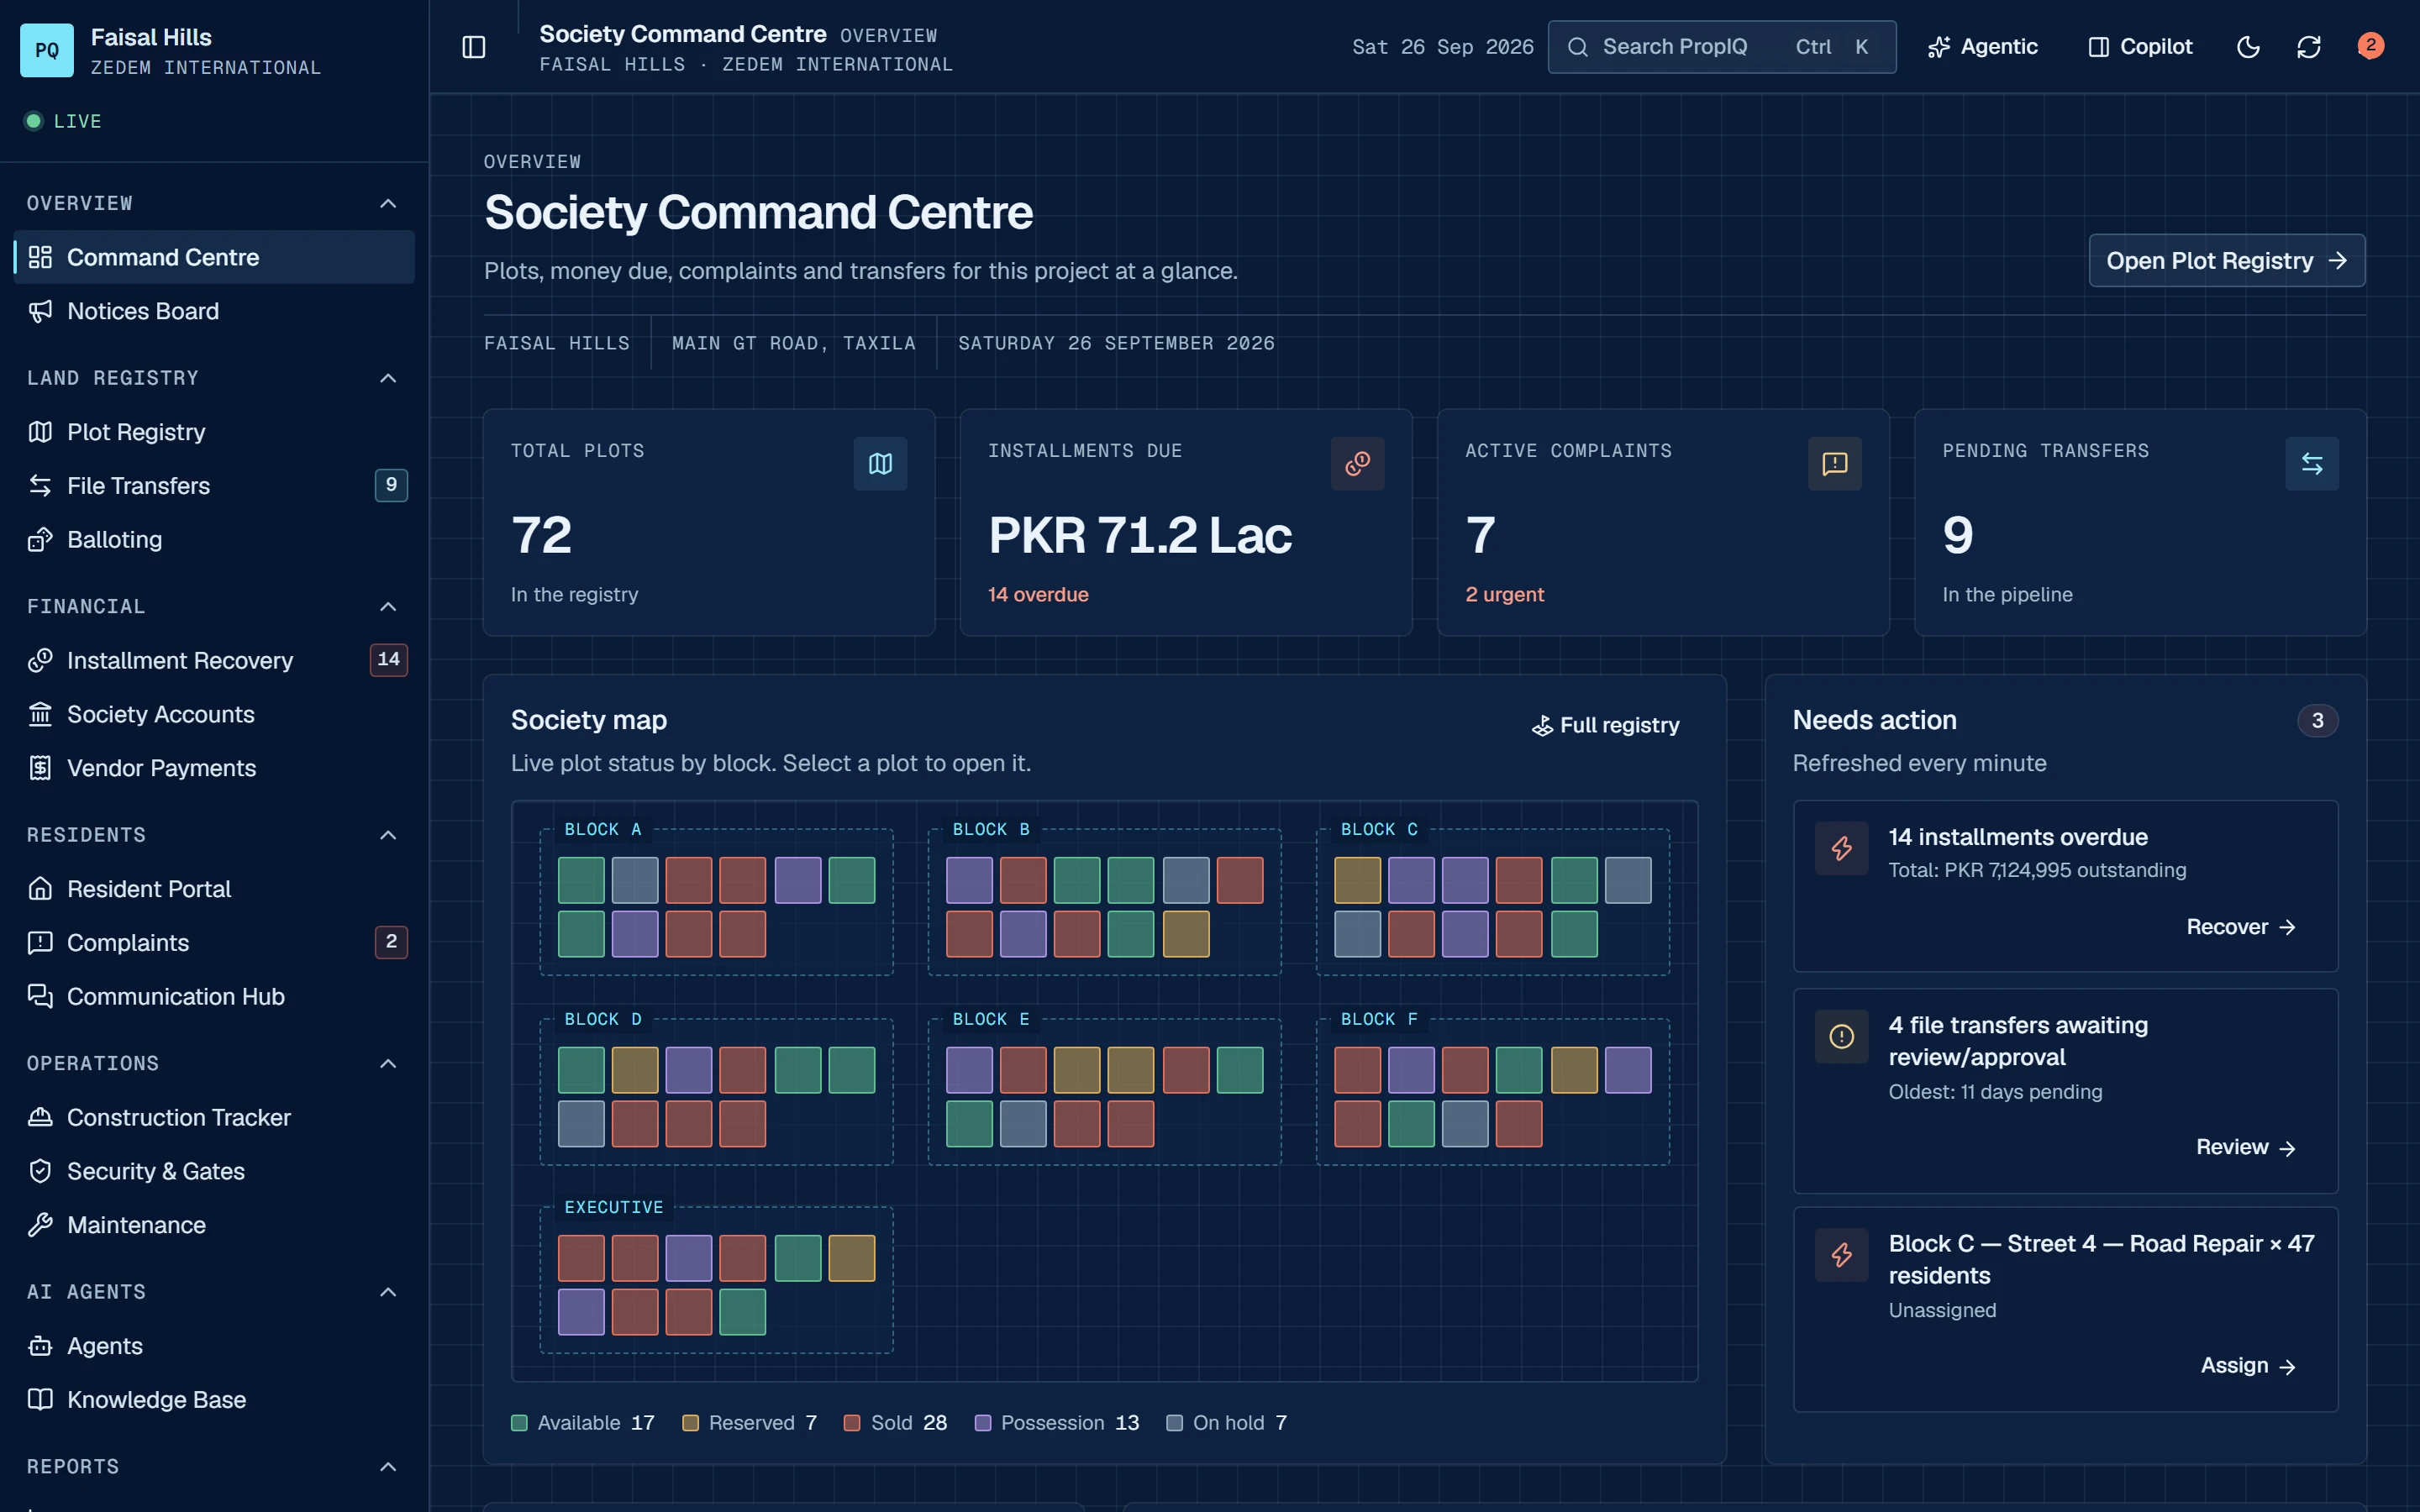Open File Transfers sidebar item

click(x=214, y=486)
